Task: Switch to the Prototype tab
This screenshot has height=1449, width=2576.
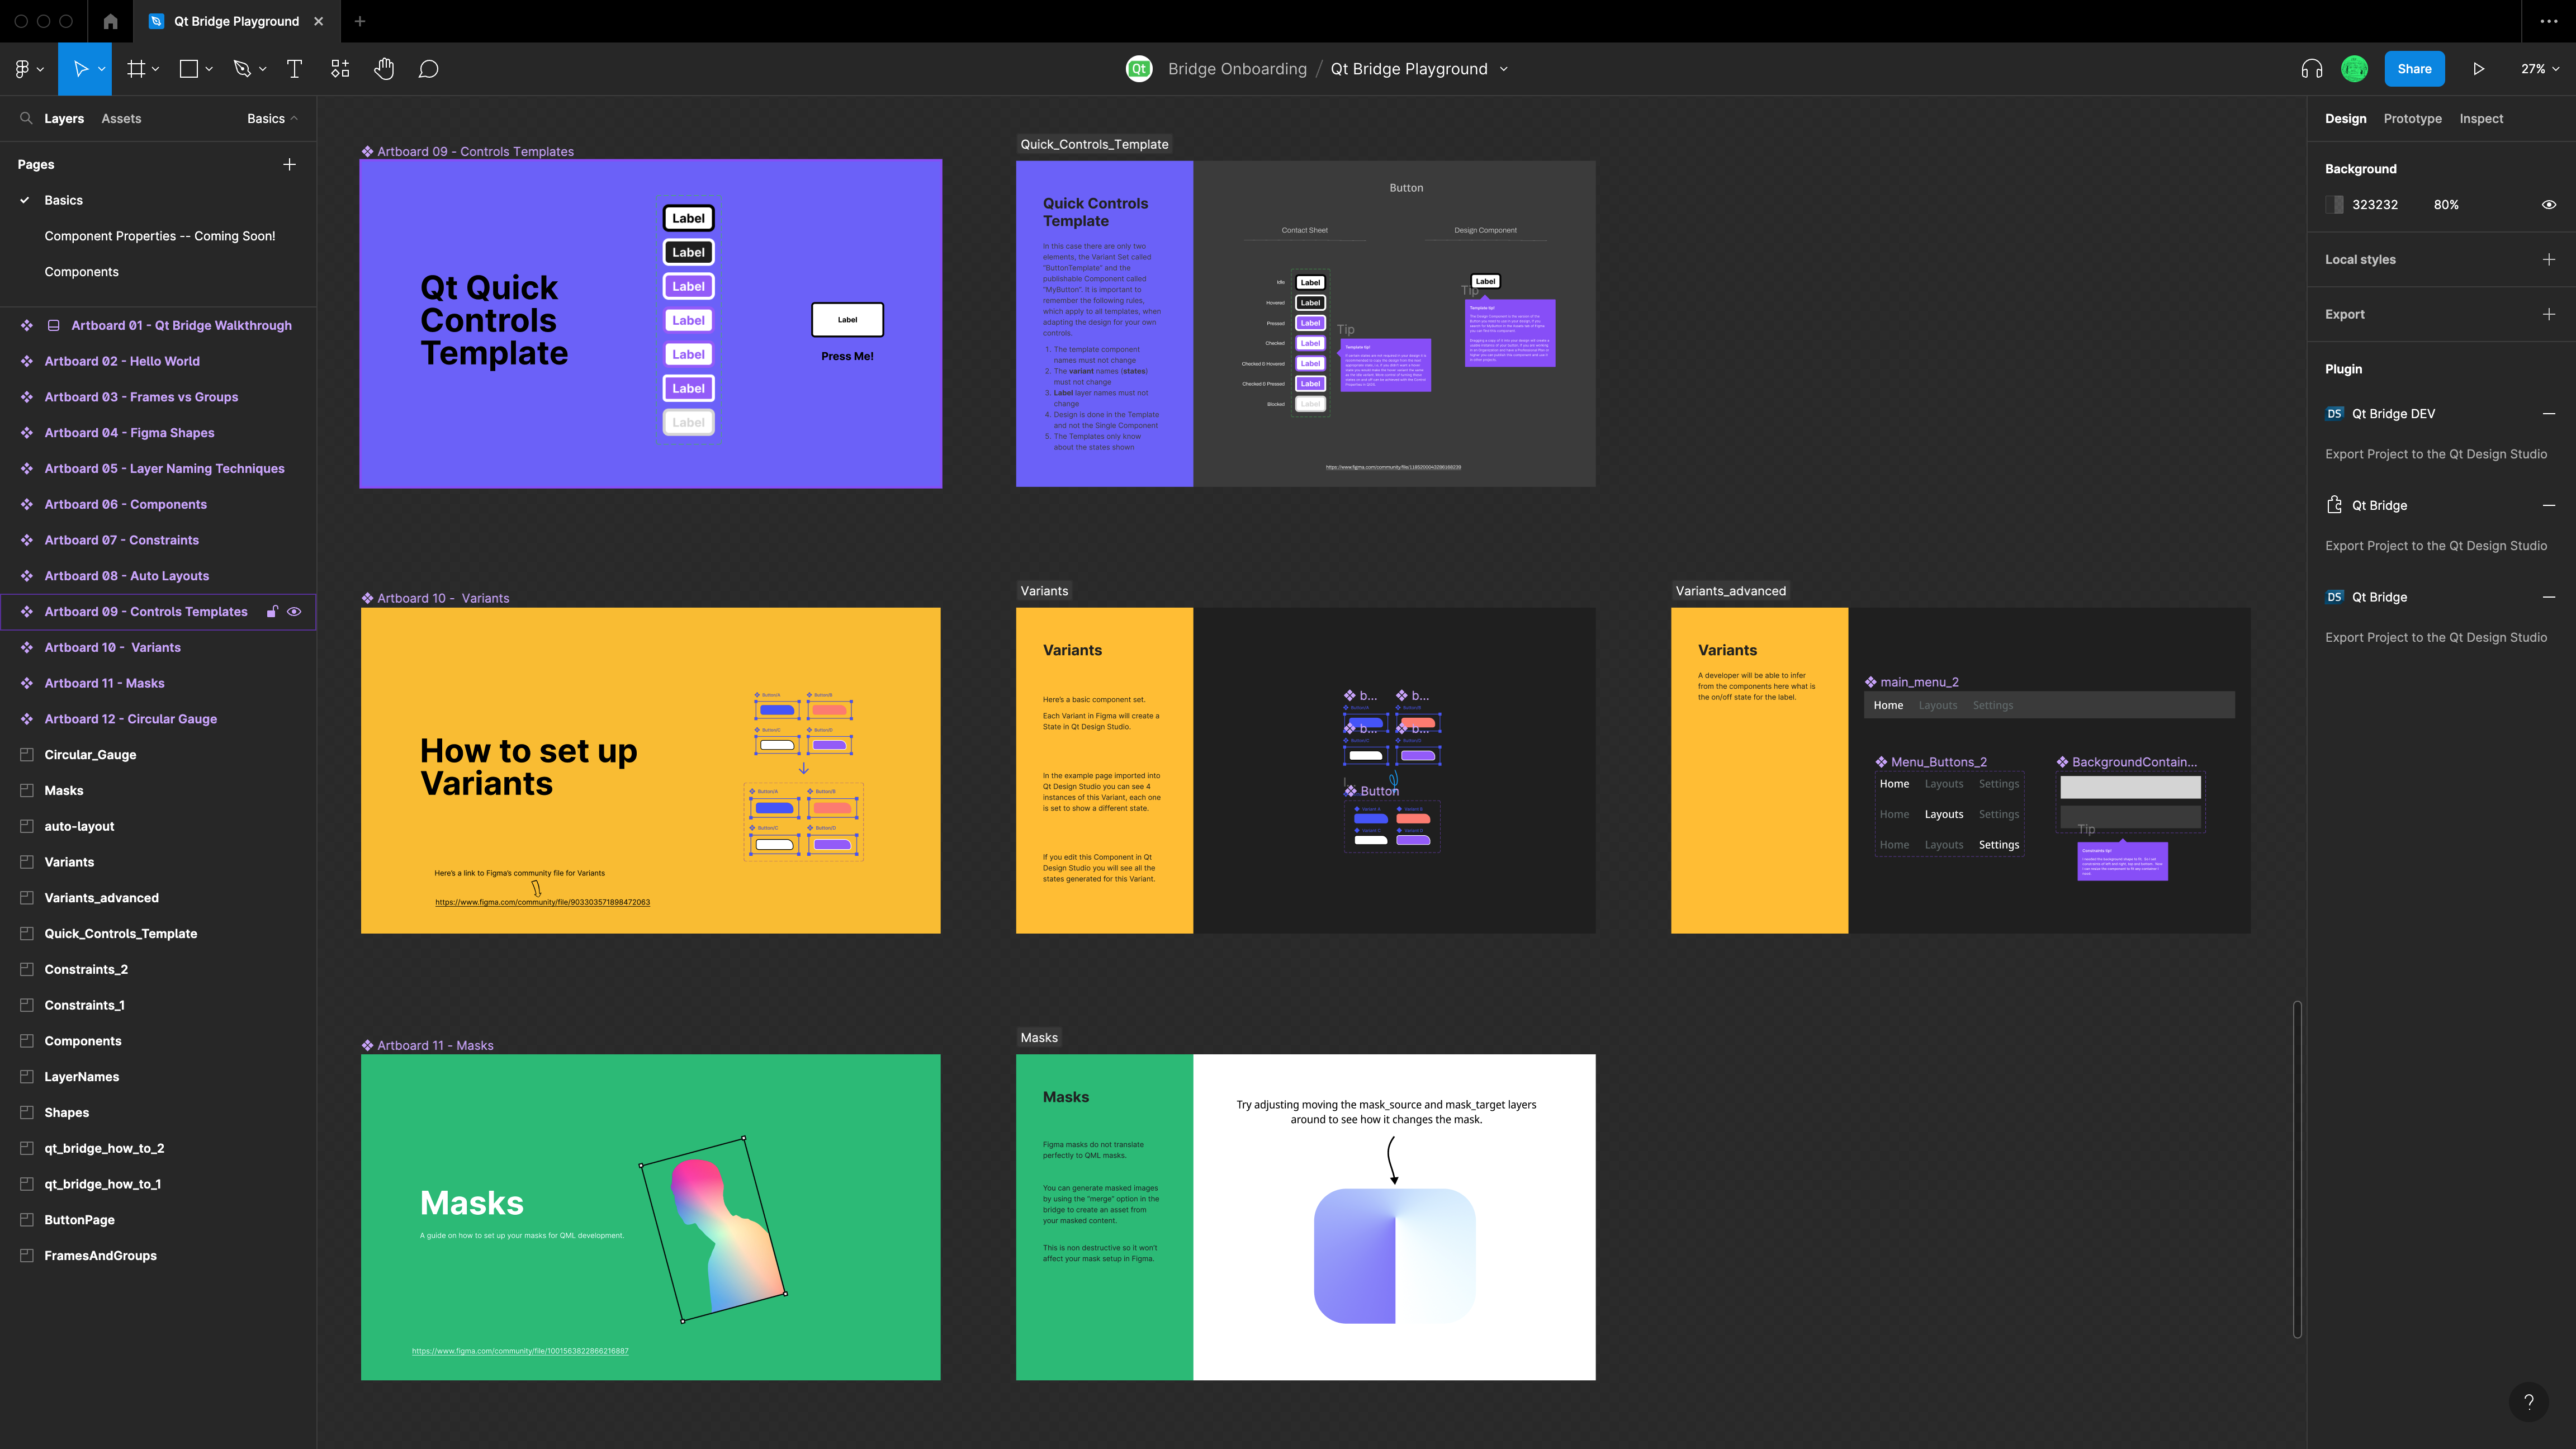Action: point(2412,118)
